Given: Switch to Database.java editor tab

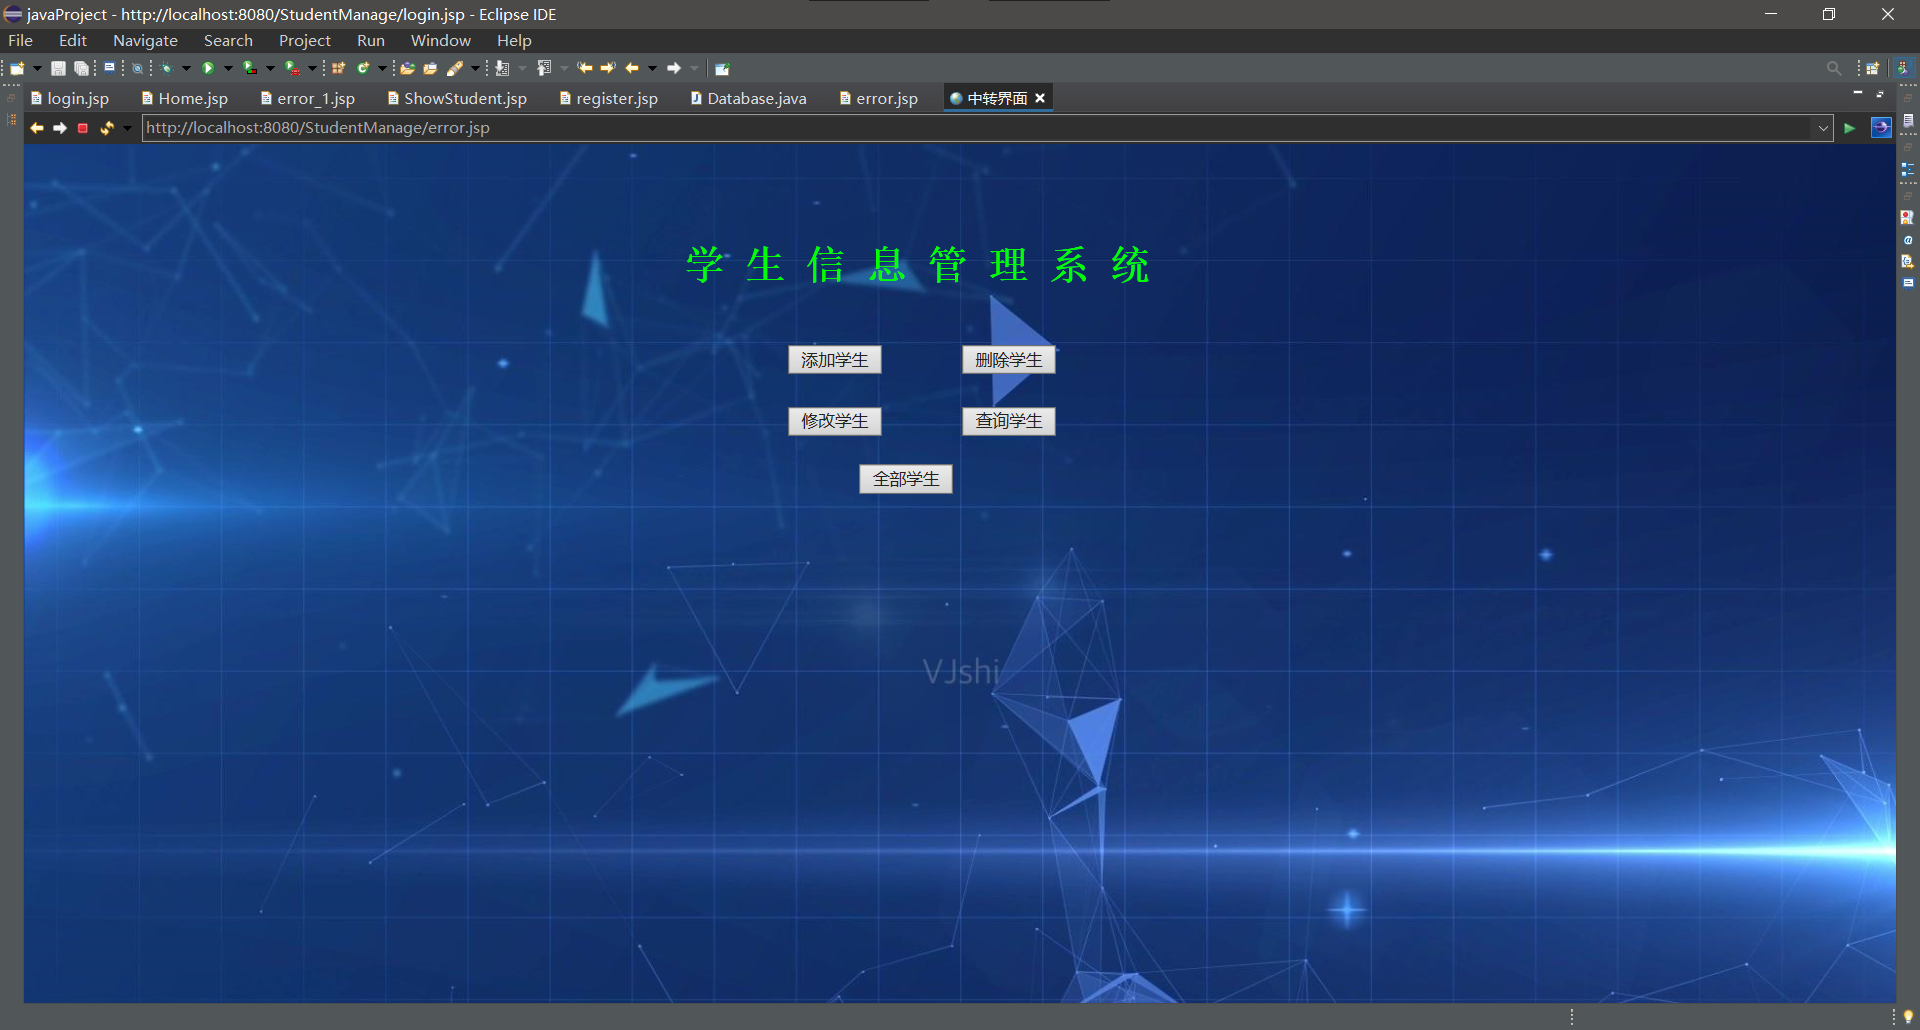Looking at the screenshot, I should pyautogui.click(x=749, y=98).
